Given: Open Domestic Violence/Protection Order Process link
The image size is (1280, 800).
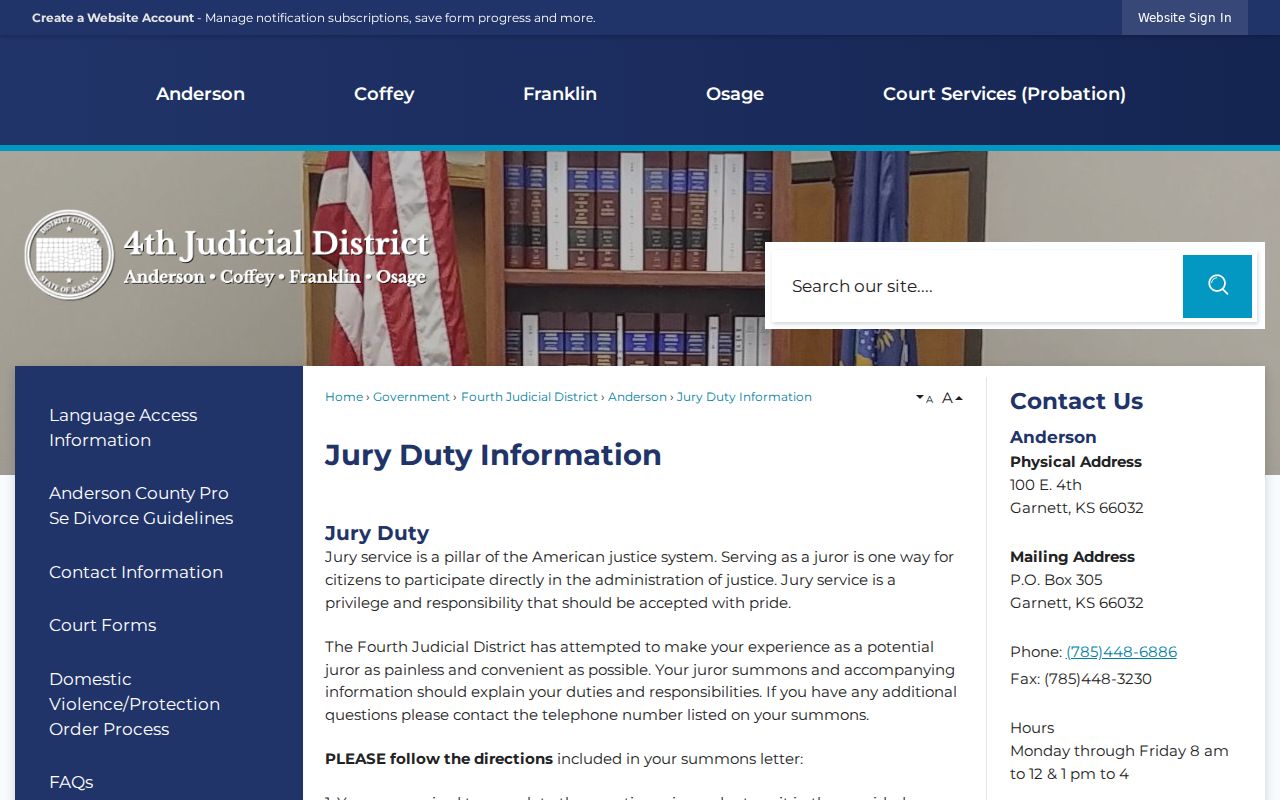Looking at the screenshot, I should pyautogui.click(x=134, y=704).
